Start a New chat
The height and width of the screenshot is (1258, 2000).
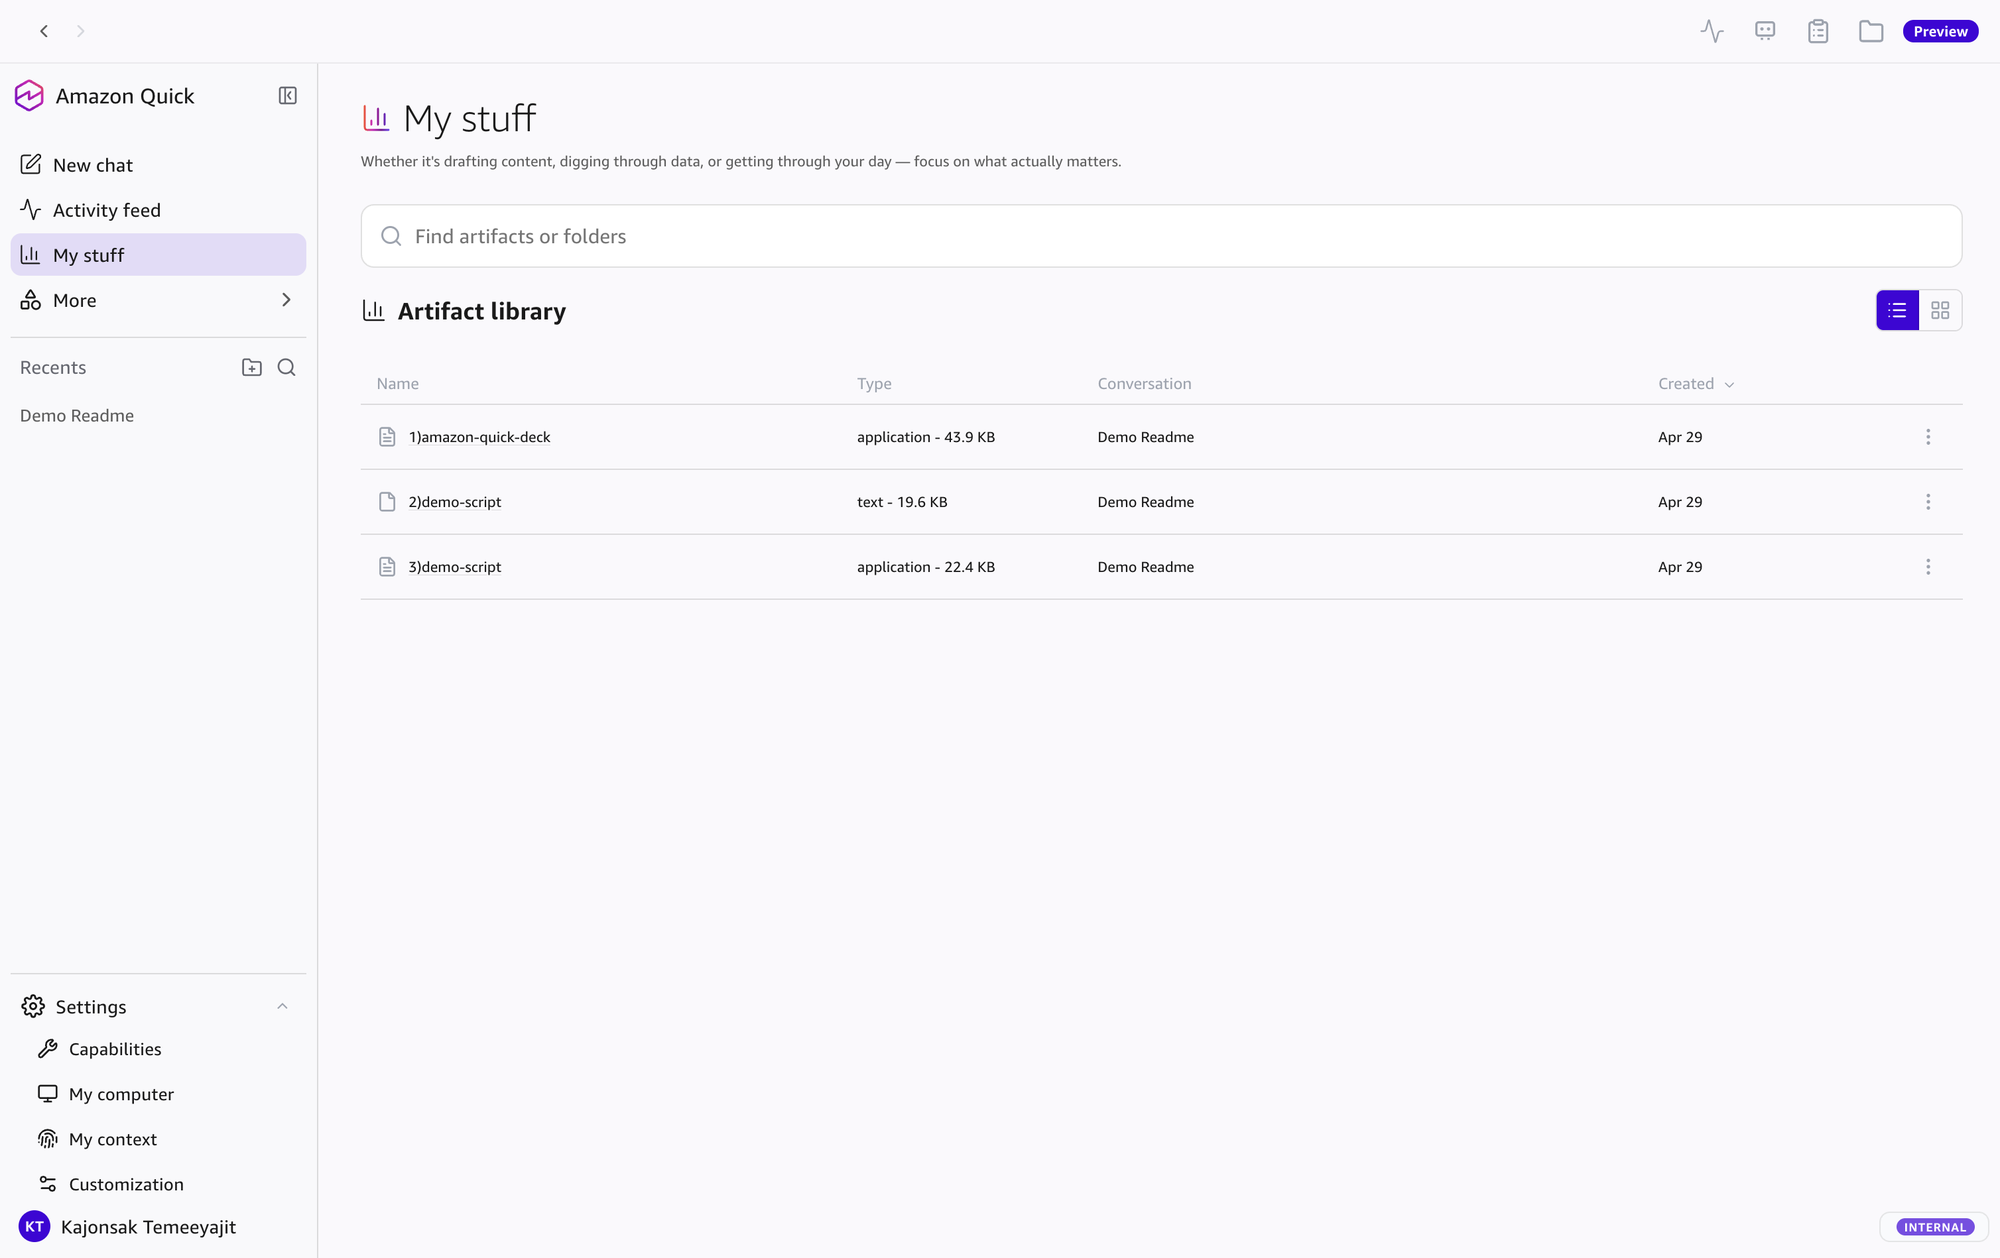coord(158,165)
